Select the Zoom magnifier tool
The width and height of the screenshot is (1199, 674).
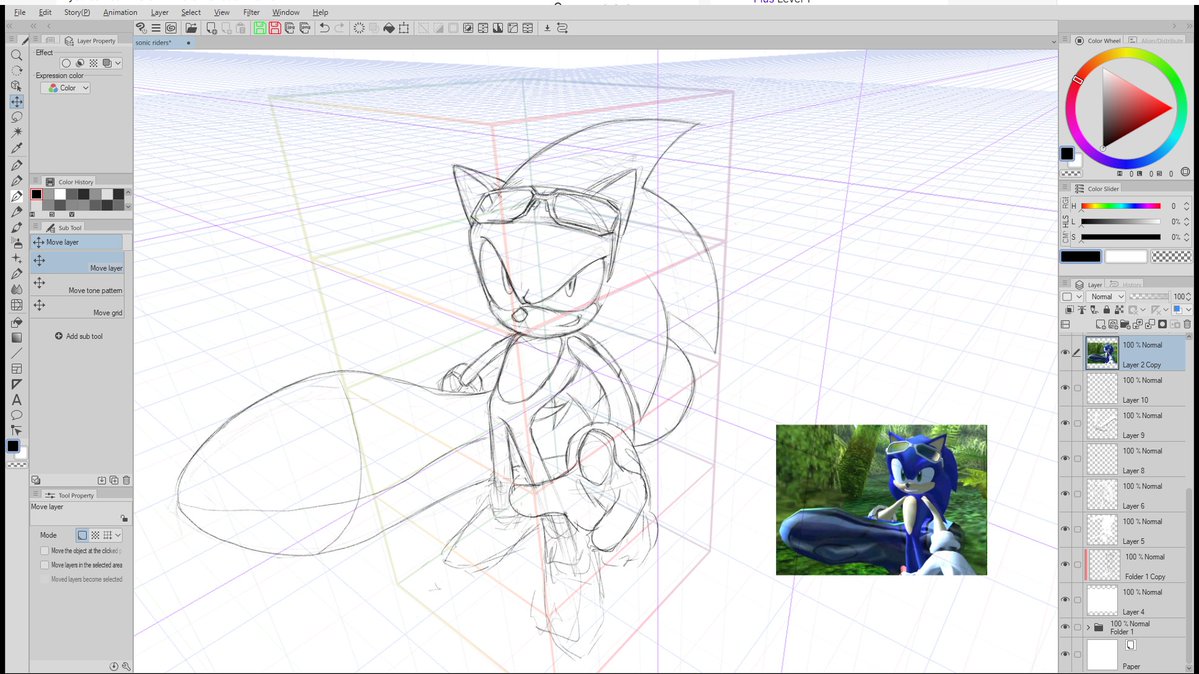click(16, 55)
